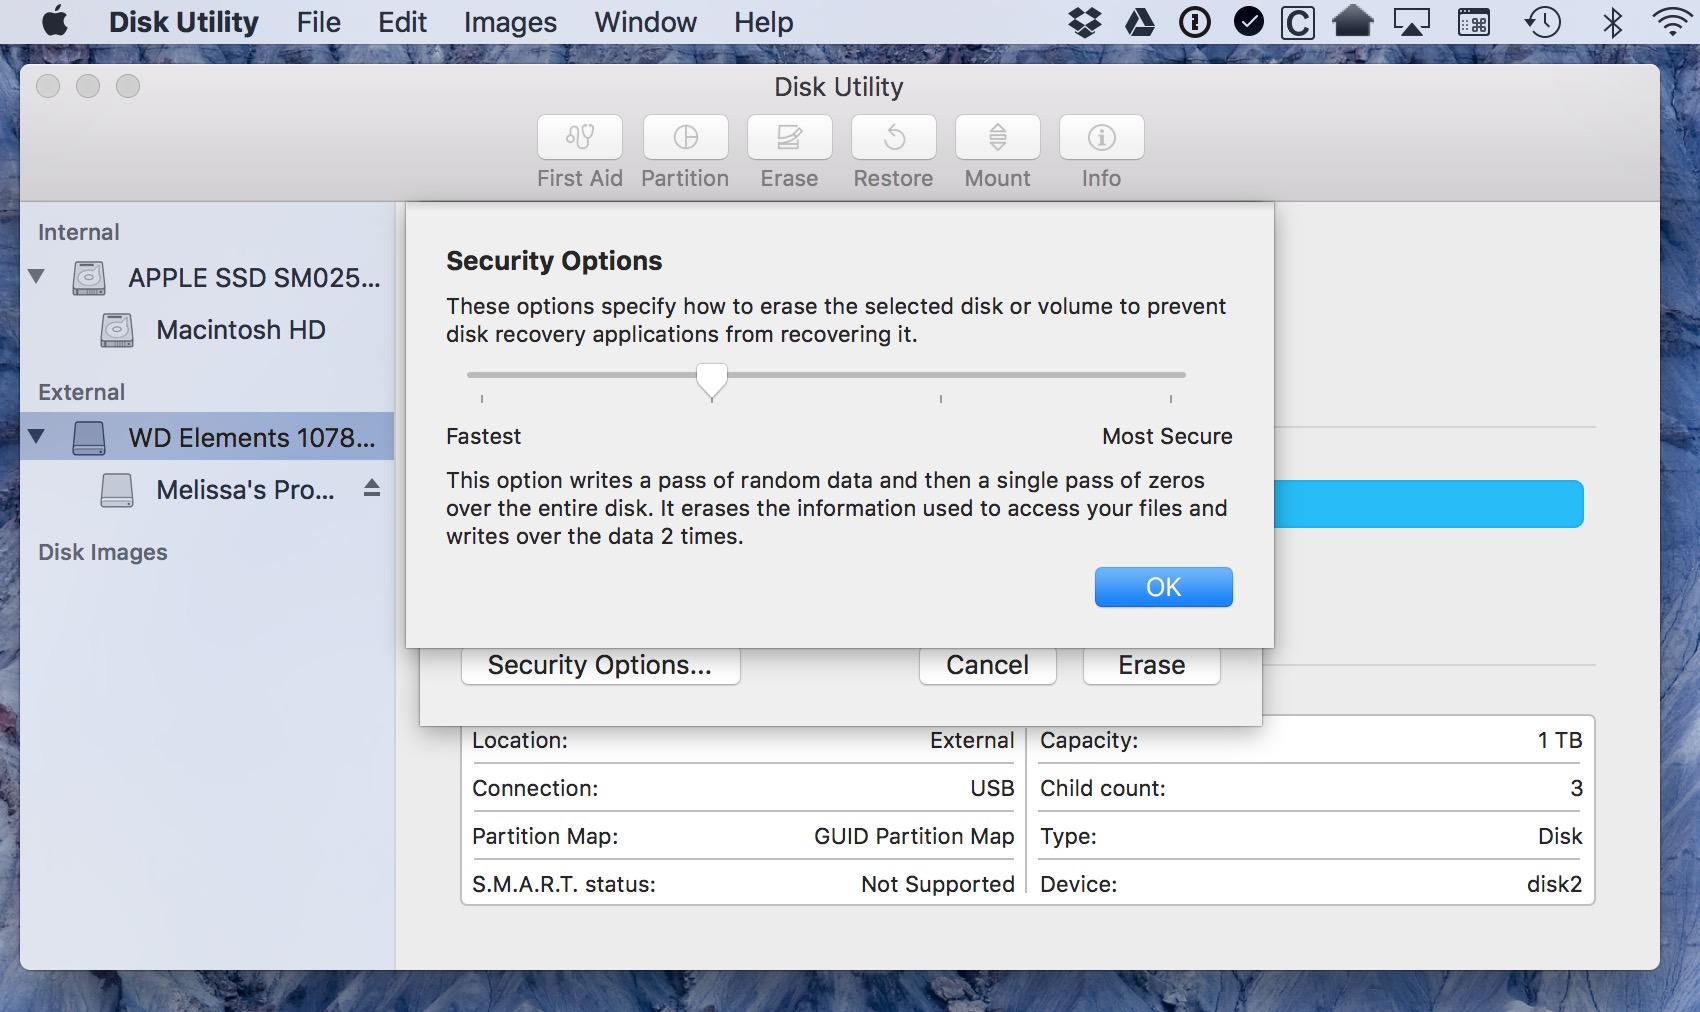
Task: Open the Wi-Fi status menu
Action: pos(1672,22)
